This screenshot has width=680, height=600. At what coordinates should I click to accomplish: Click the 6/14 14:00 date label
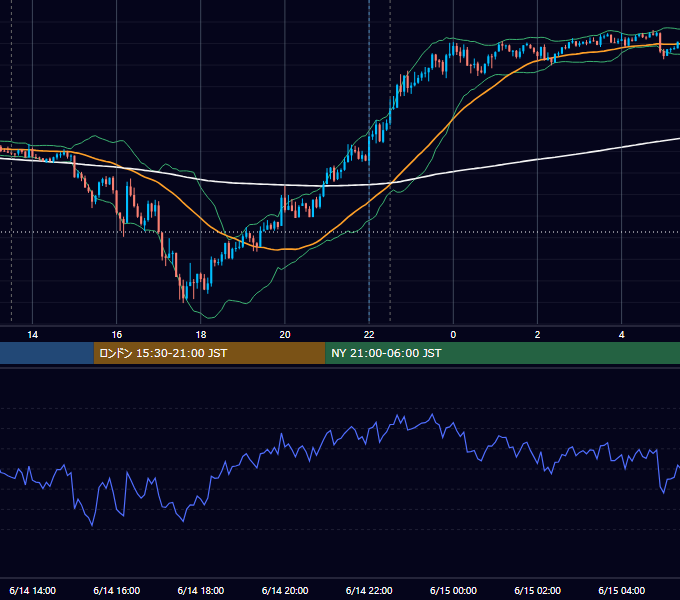[x=33, y=590]
